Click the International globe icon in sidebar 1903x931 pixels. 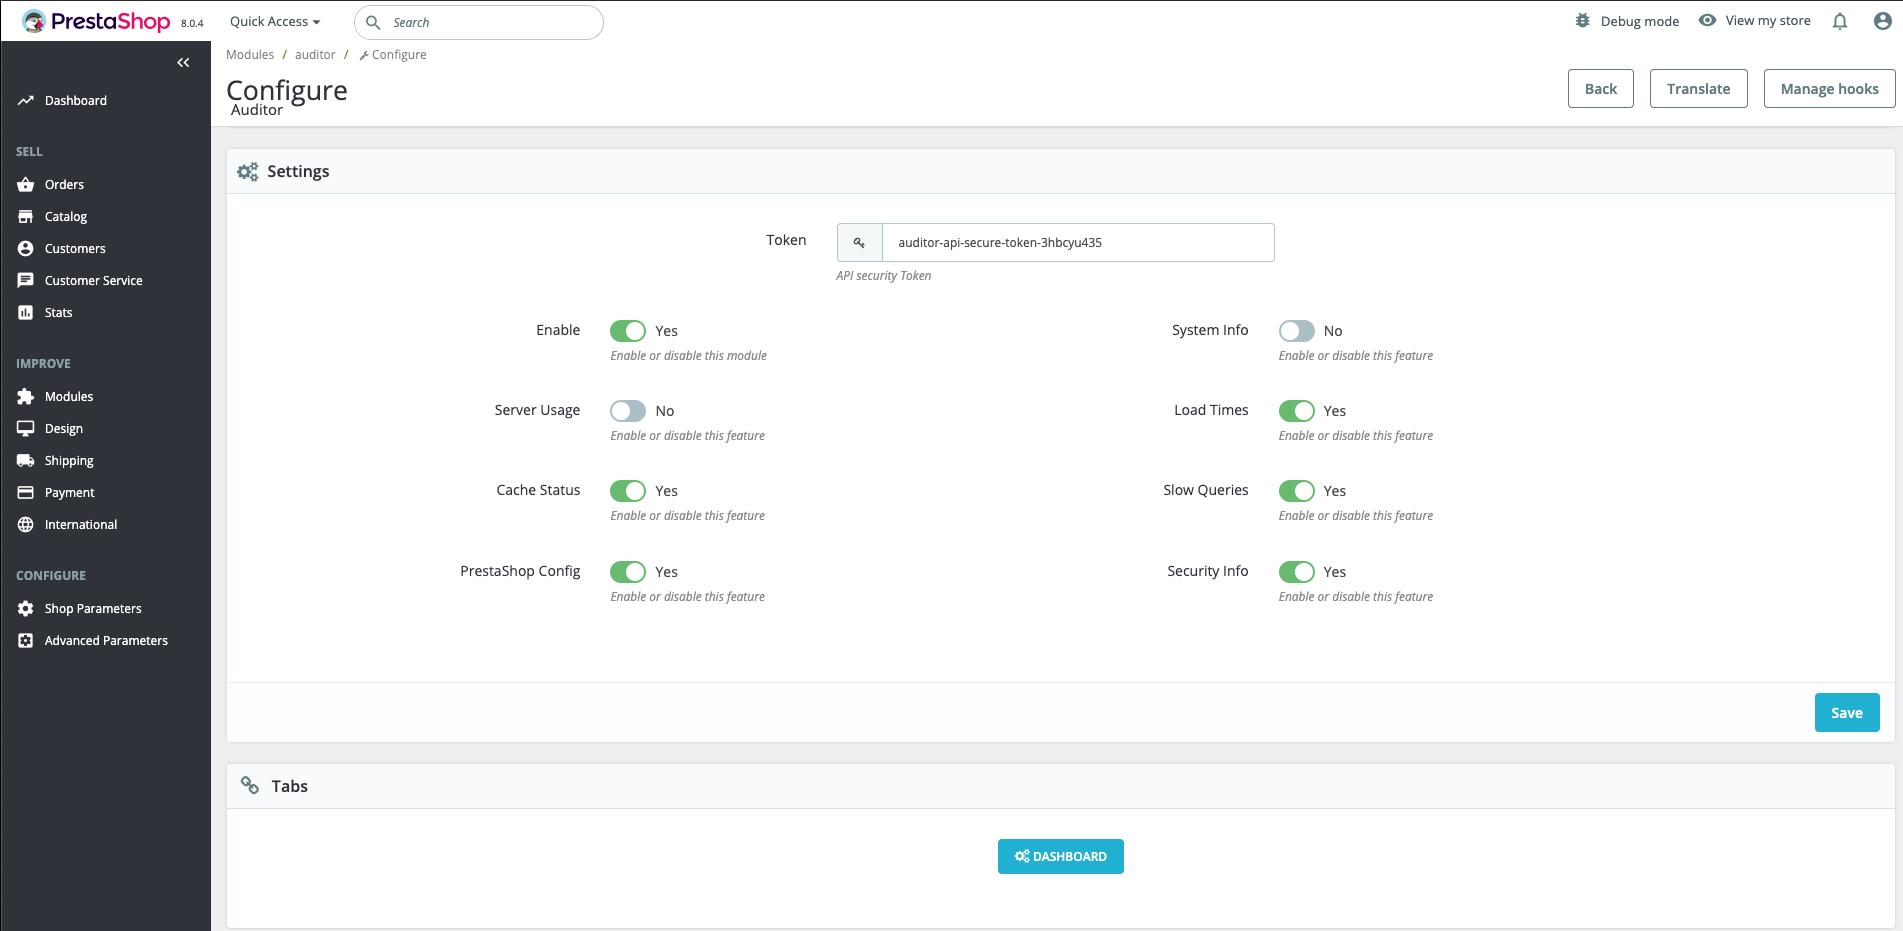pos(26,525)
